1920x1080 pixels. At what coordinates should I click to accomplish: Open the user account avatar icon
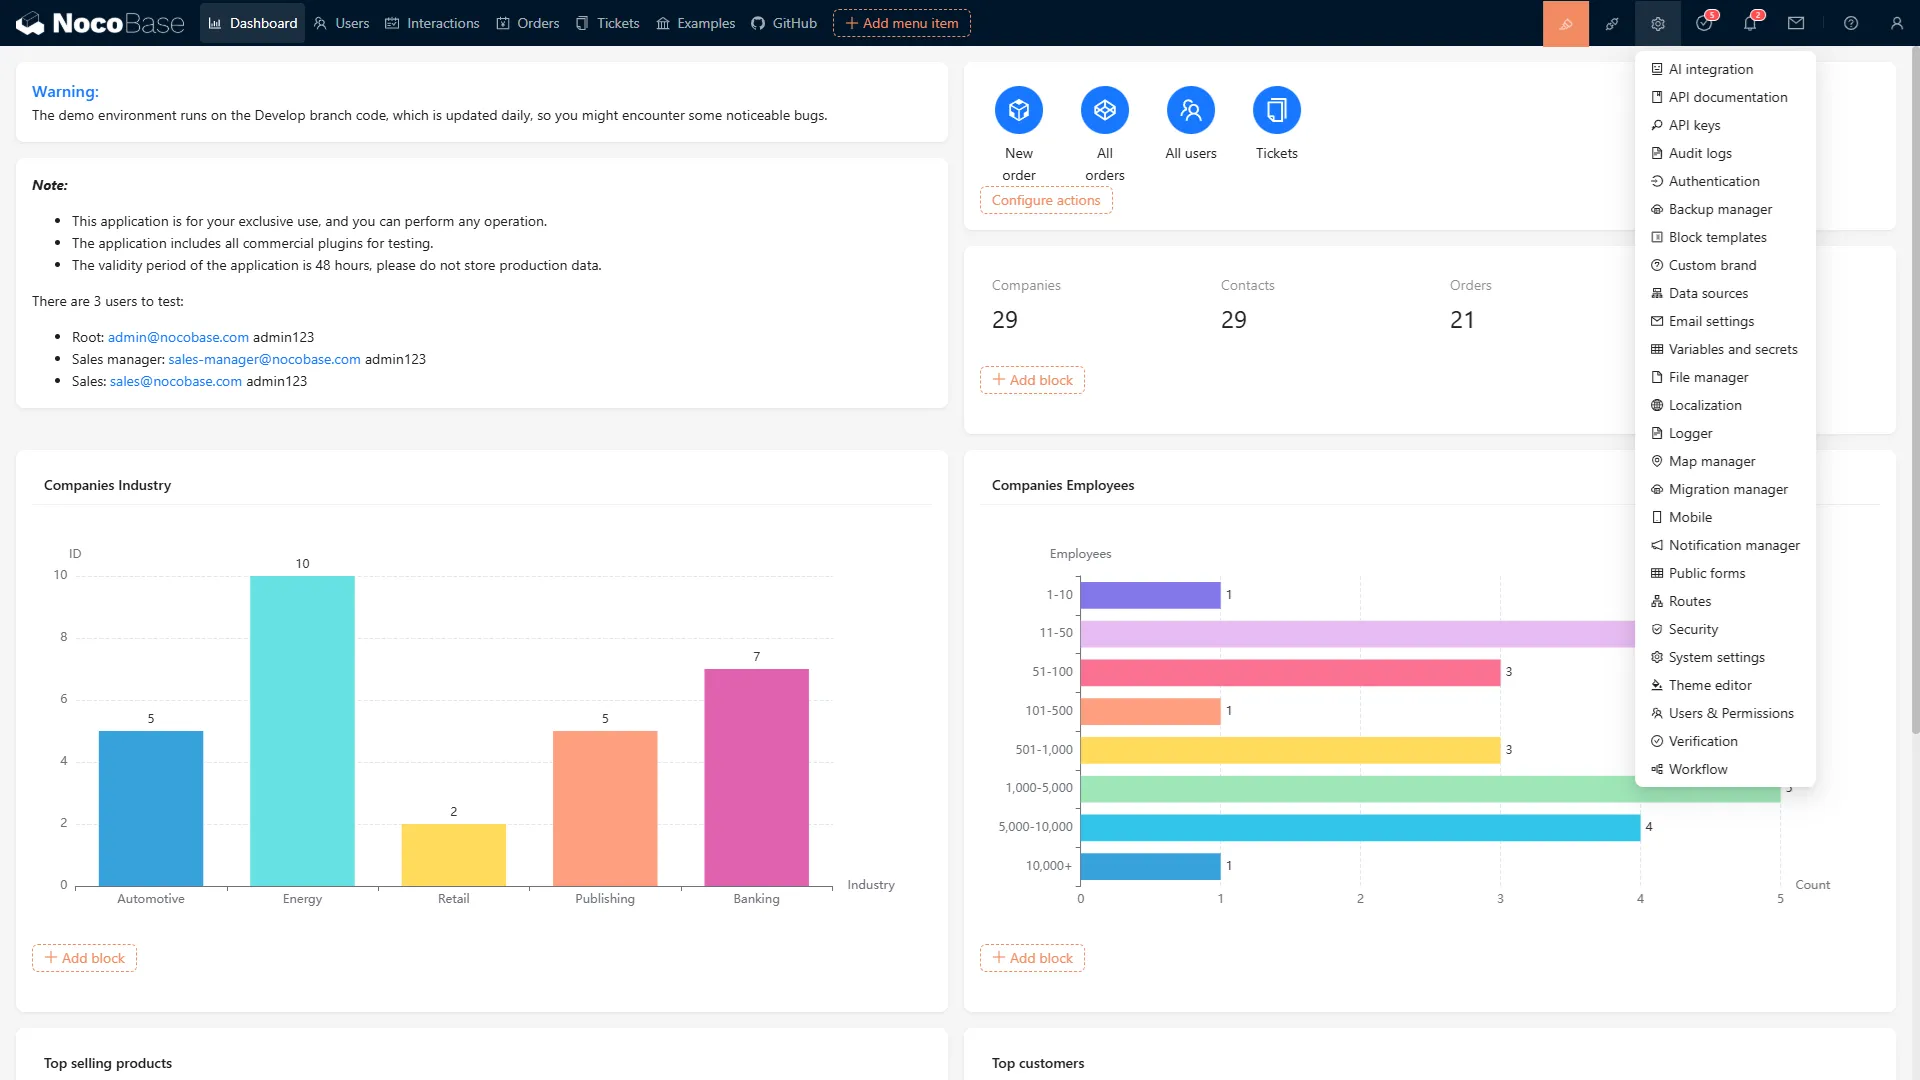1897,22
